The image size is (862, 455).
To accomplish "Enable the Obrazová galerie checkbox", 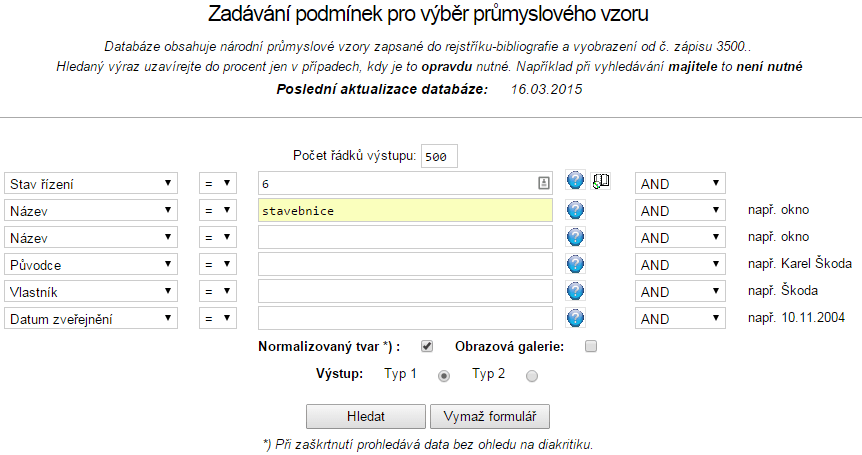I will click(590, 347).
